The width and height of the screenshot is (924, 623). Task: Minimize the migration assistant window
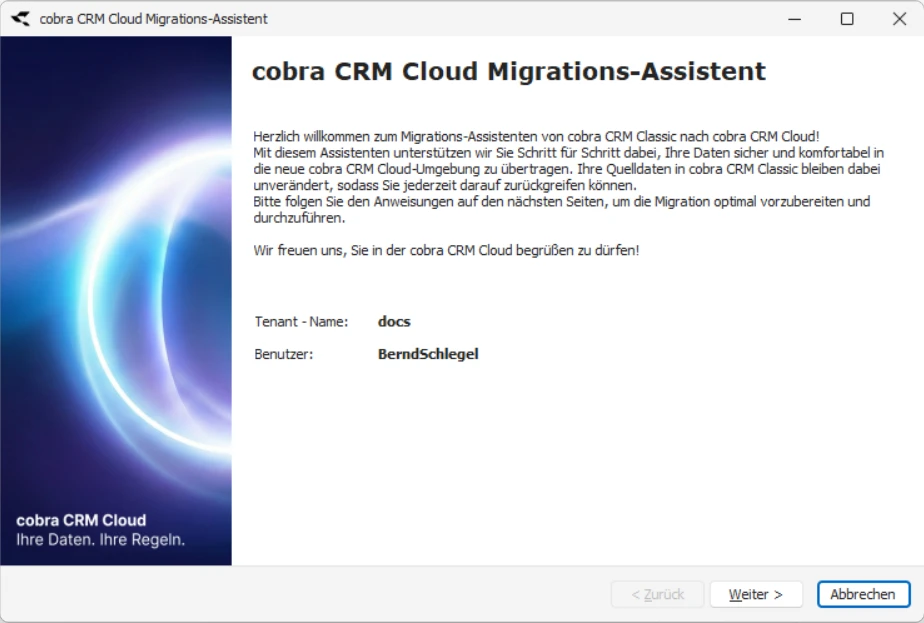(795, 18)
